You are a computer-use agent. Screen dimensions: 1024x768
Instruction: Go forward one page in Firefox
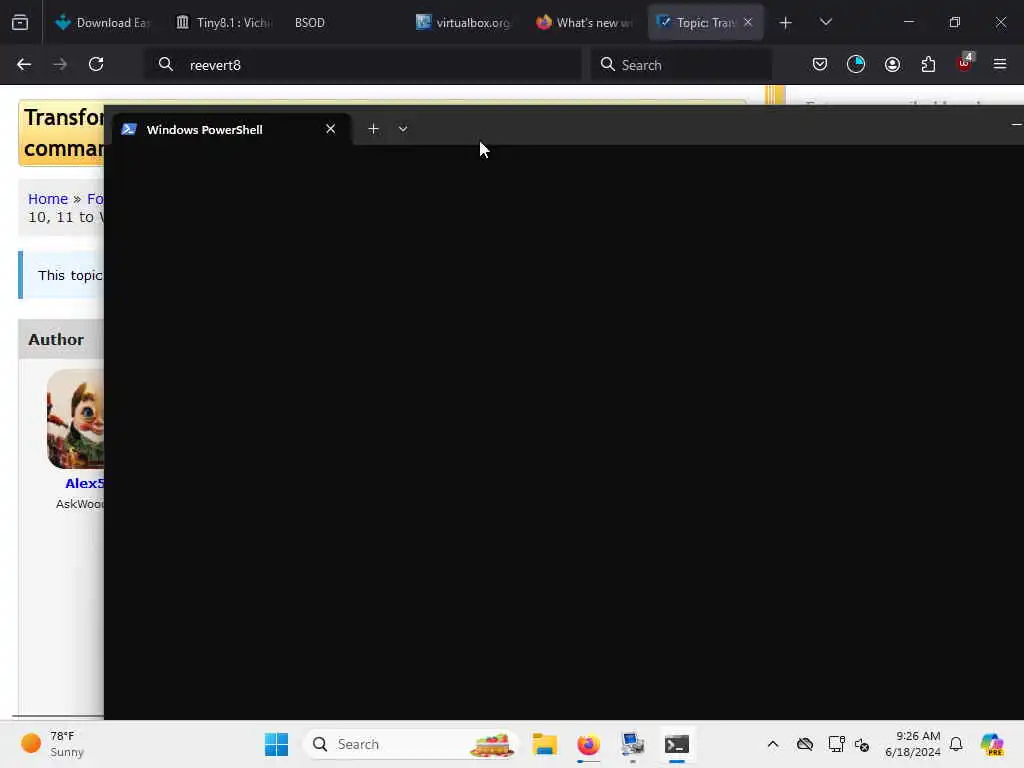60,64
